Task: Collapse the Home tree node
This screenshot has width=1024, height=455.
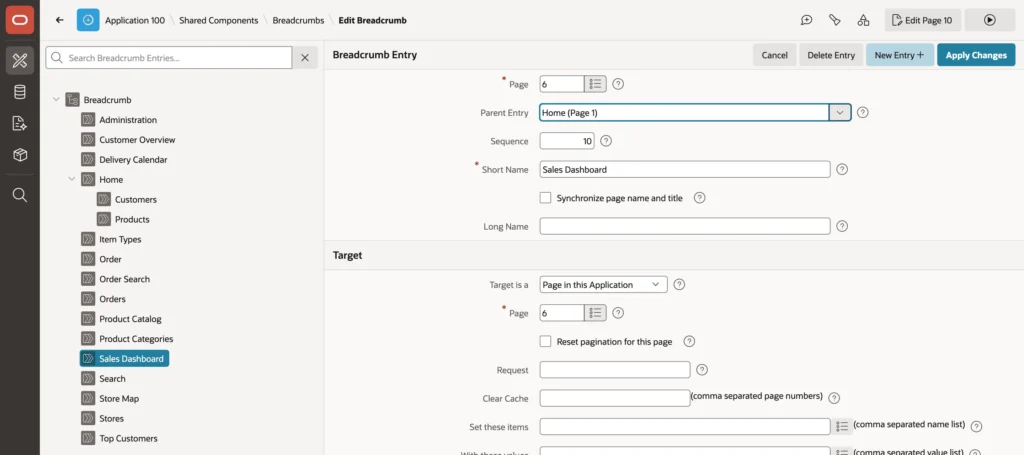Action: coord(72,180)
